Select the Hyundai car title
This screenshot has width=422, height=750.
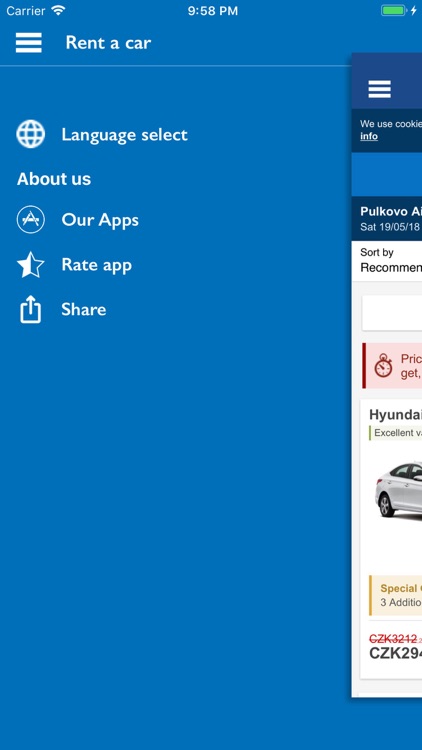coord(395,415)
